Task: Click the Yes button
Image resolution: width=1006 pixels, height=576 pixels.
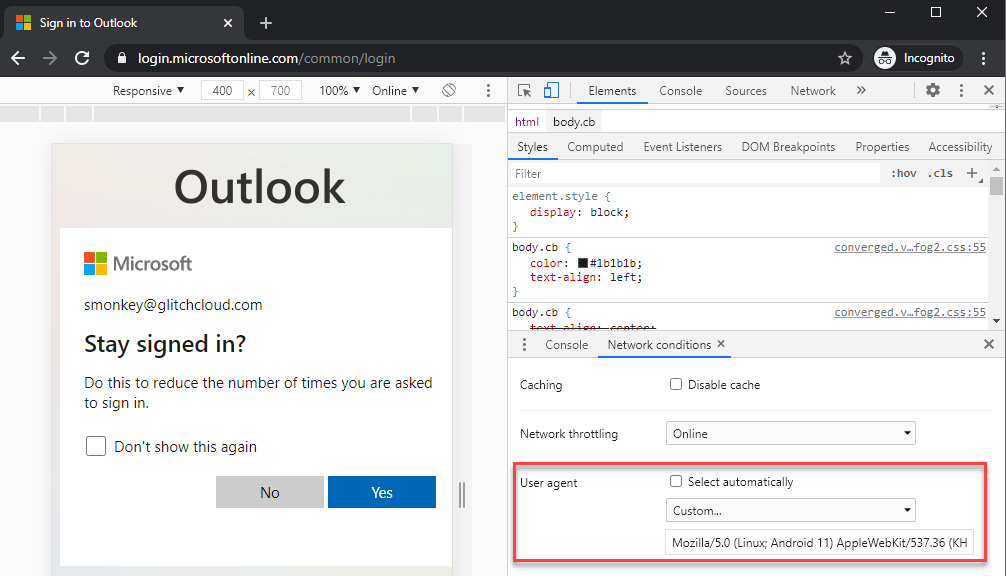Action: tap(382, 492)
